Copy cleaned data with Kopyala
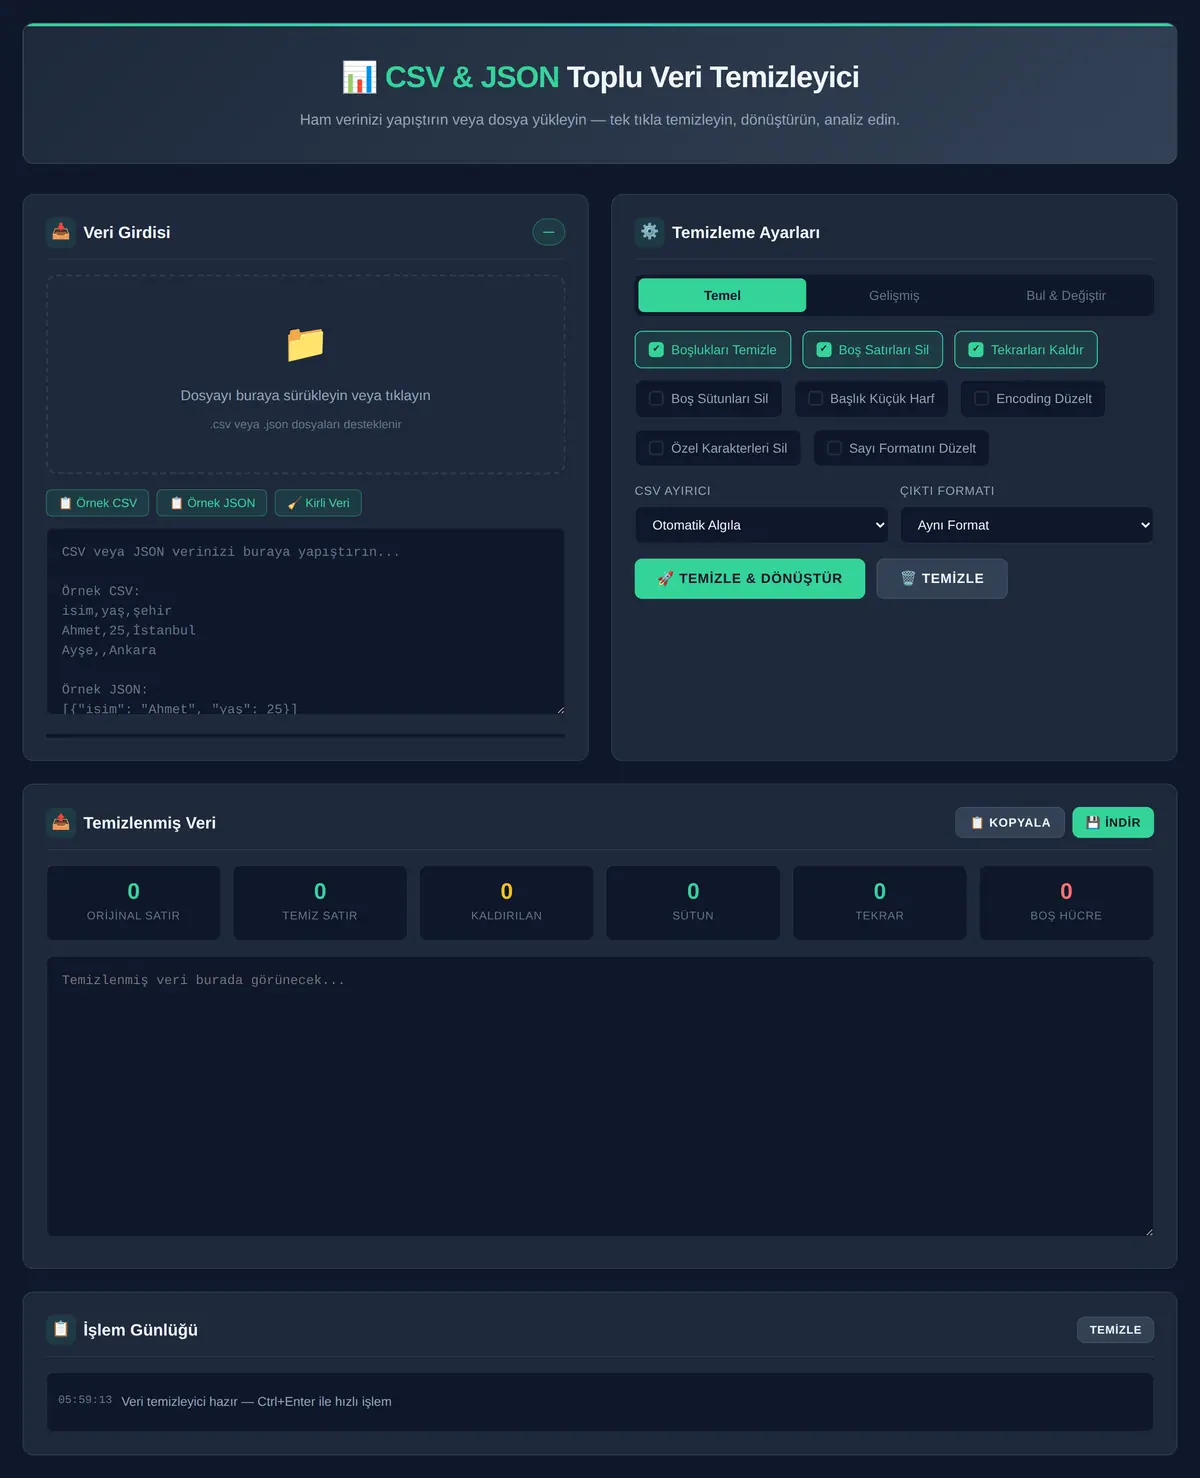This screenshot has width=1200, height=1478. point(1010,822)
